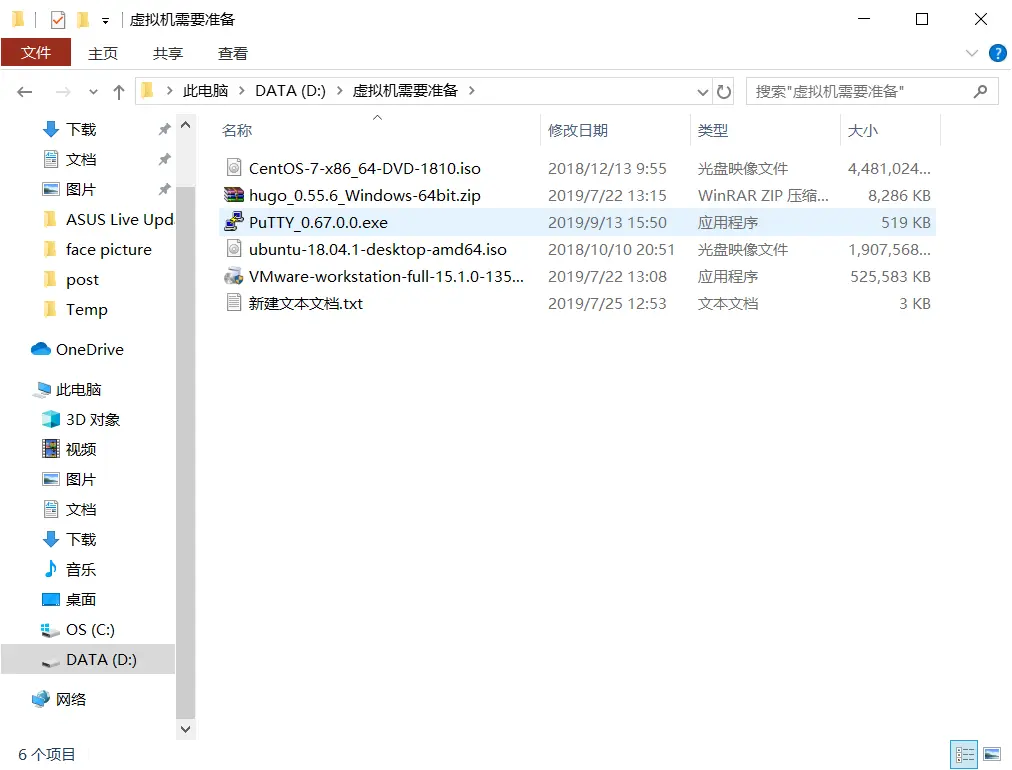Expand the ribbon with the chevron

(971, 53)
